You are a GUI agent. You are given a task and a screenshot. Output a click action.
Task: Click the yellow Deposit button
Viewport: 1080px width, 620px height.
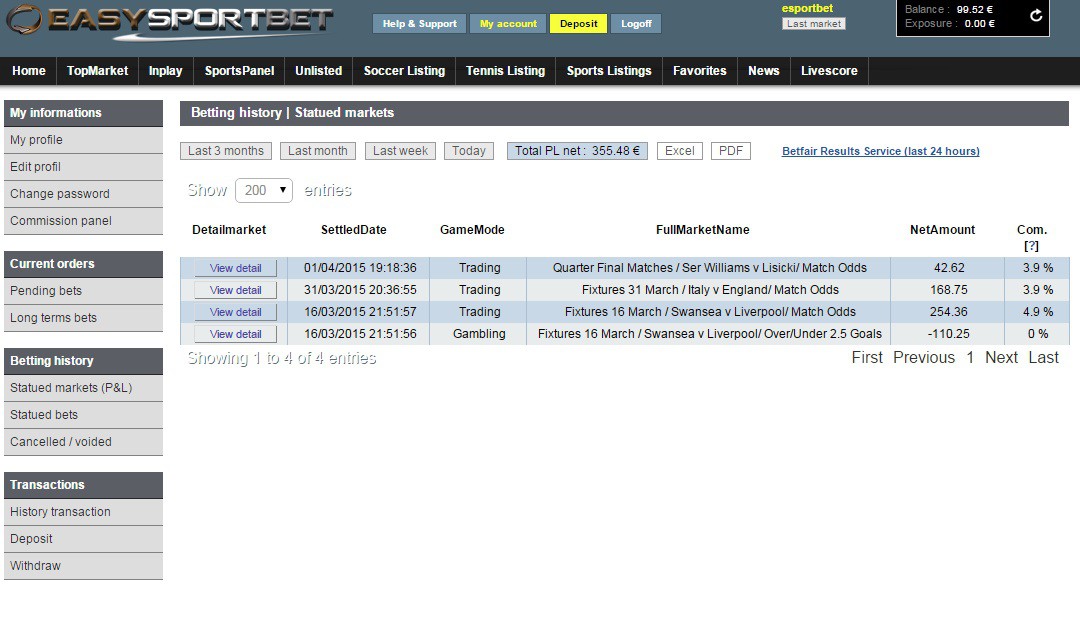coord(579,23)
